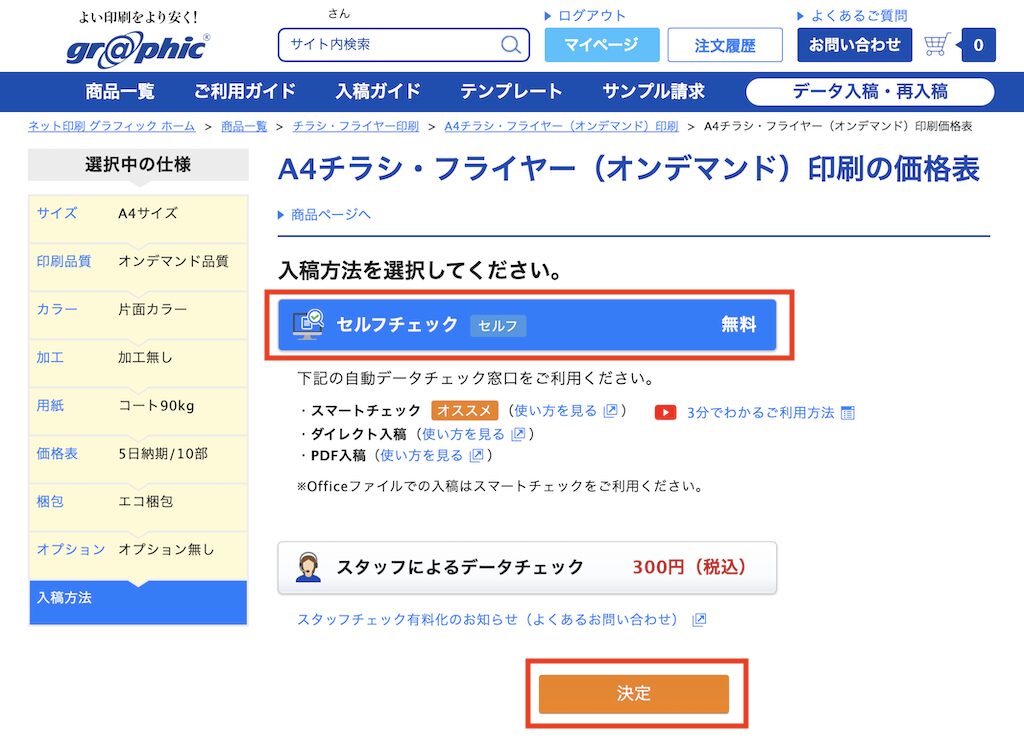1024x754 pixels.
Task: Click the search magnifier icon
Action: click(x=510, y=45)
